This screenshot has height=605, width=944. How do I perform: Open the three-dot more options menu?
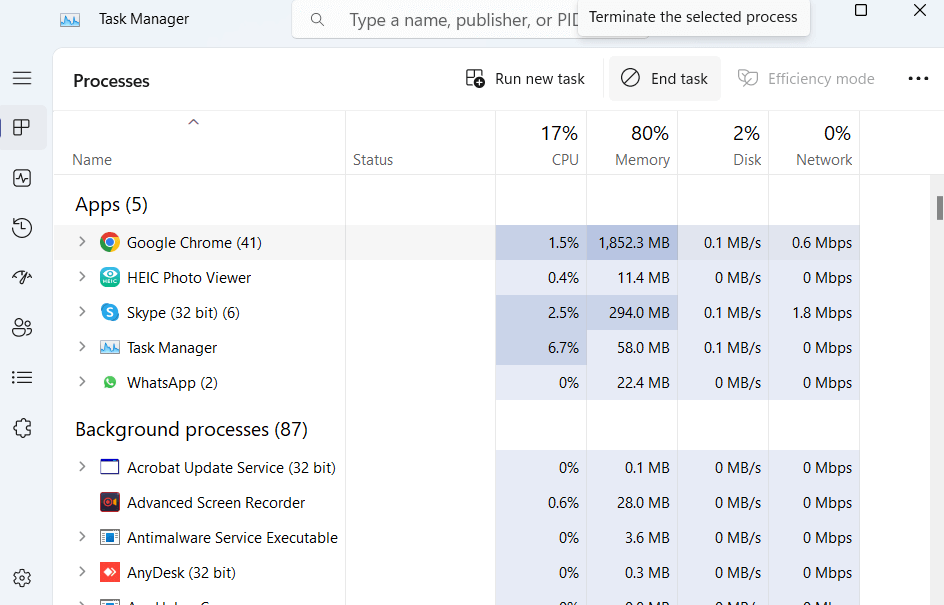(x=918, y=78)
